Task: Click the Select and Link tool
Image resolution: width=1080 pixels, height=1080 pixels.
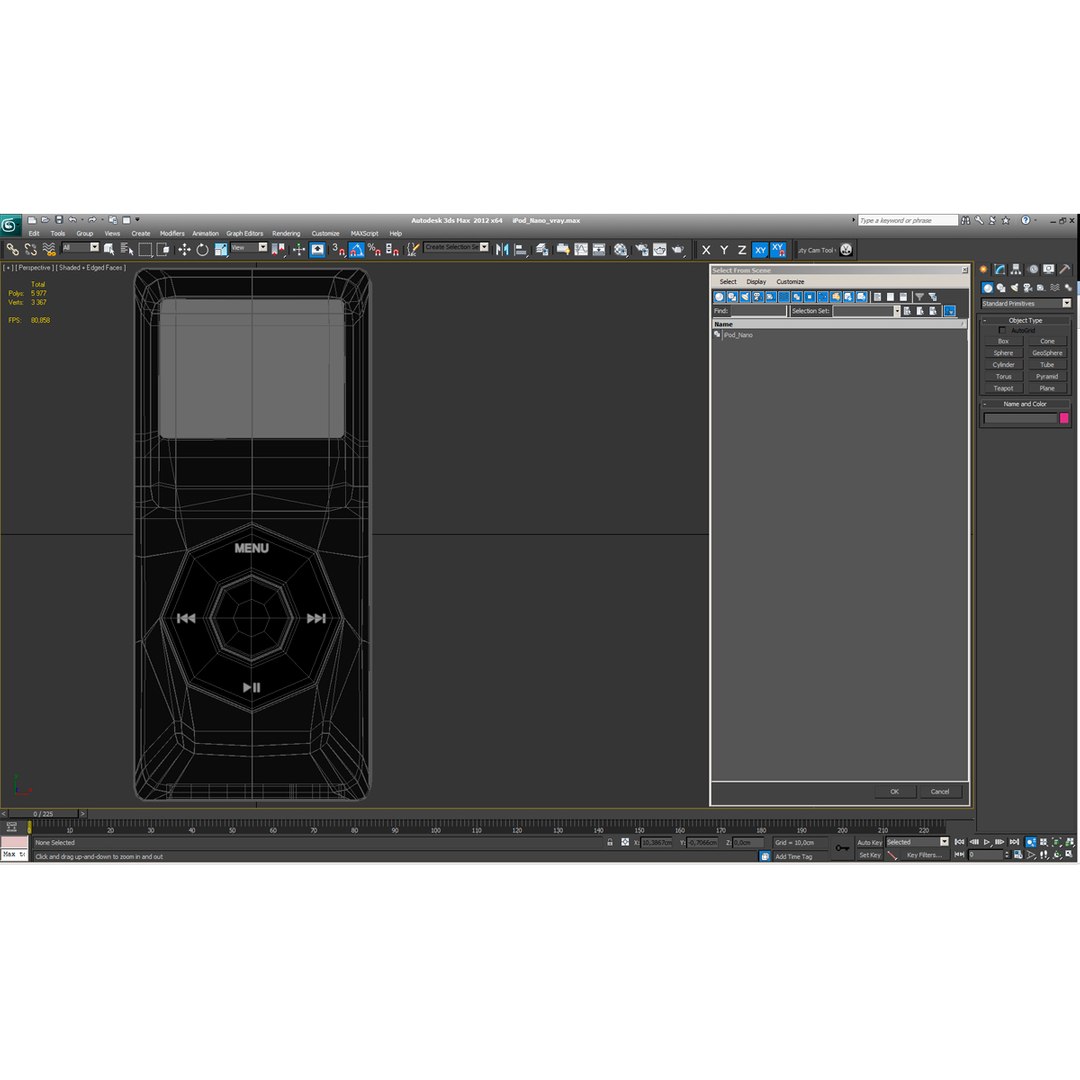Action: (12, 249)
